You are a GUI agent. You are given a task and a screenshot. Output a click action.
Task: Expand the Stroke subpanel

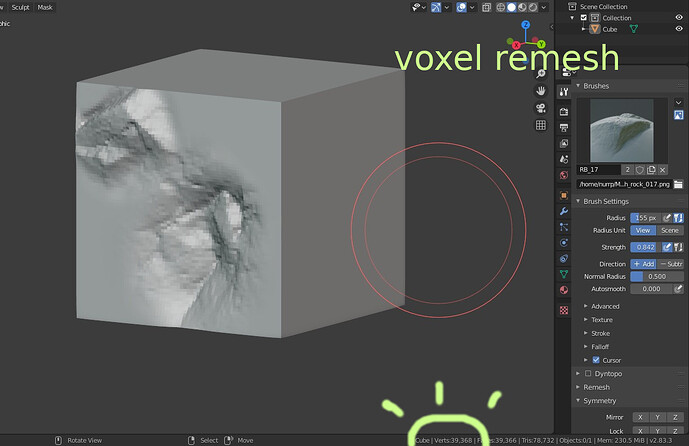pyautogui.click(x=585, y=334)
